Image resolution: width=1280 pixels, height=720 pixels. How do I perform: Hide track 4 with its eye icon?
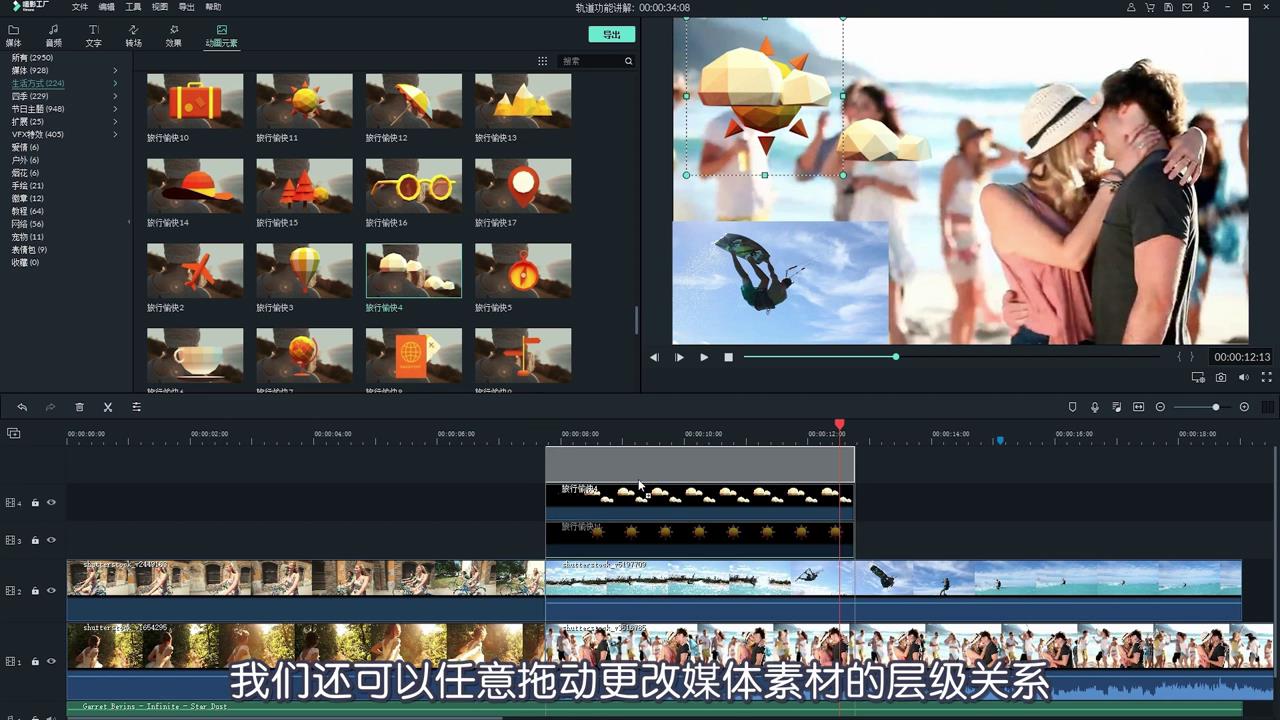click(x=51, y=502)
